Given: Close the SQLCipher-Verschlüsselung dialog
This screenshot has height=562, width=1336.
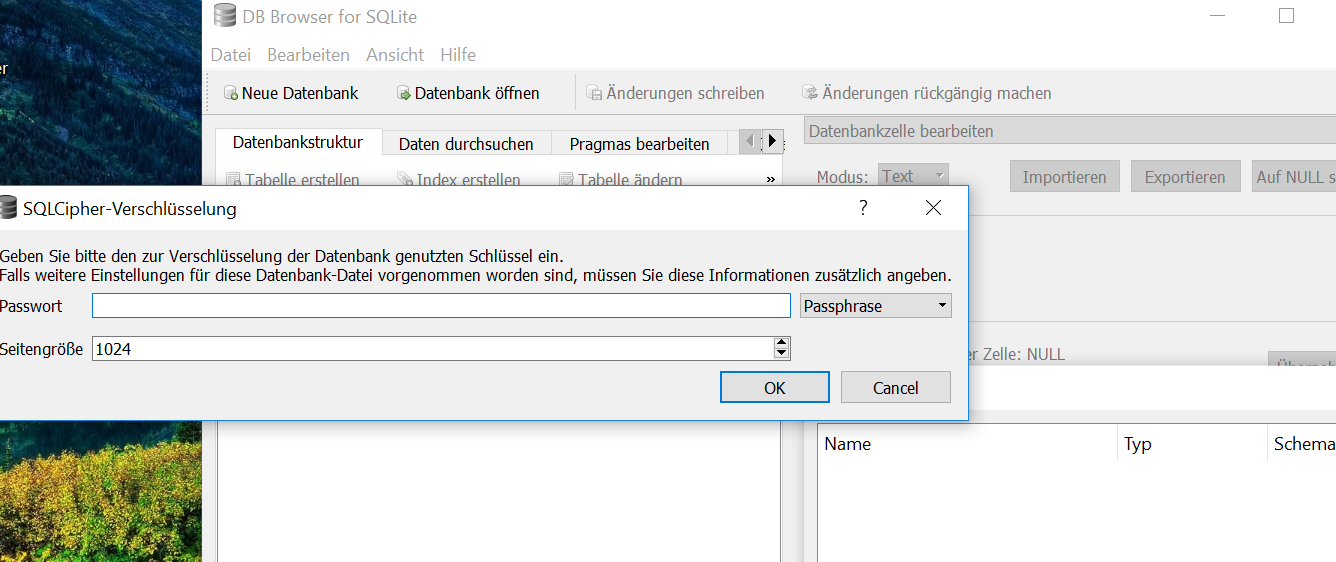Looking at the screenshot, I should click(933, 207).
